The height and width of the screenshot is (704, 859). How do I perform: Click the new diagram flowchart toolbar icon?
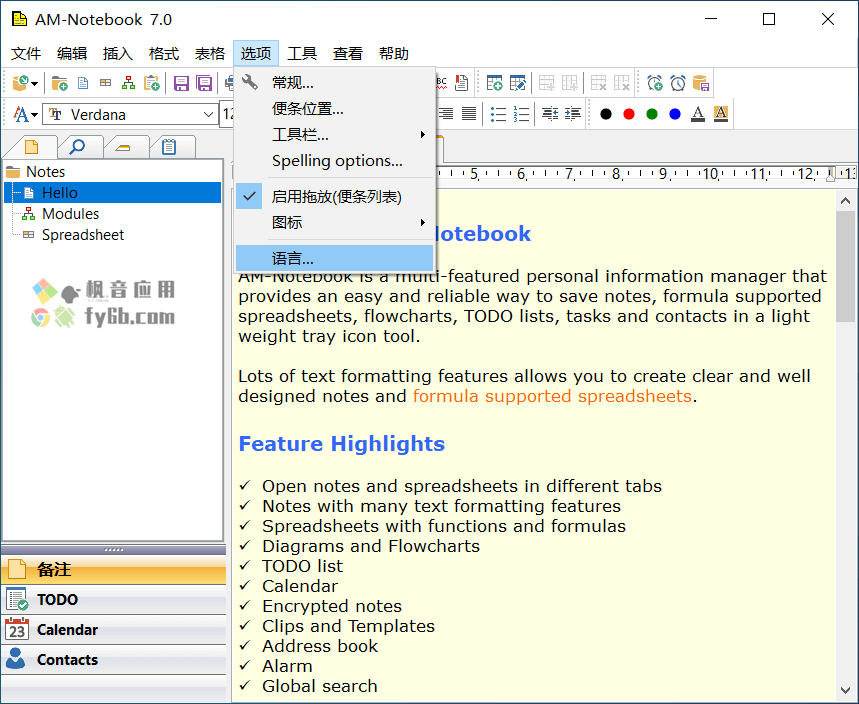[x=129, y=83]
